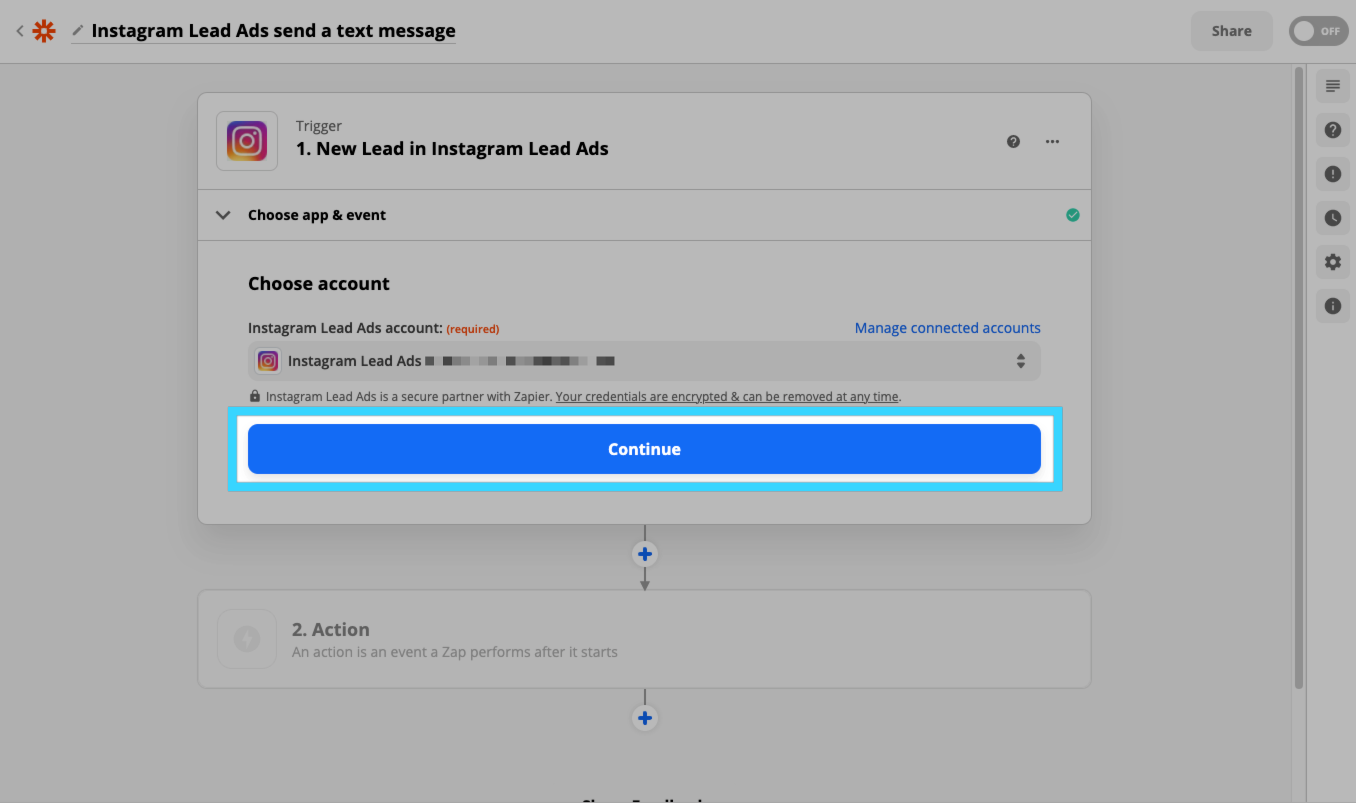Click the Instagram trigger app icon
Viewport: 1356px width, 803px height.
tap(247, 141)
